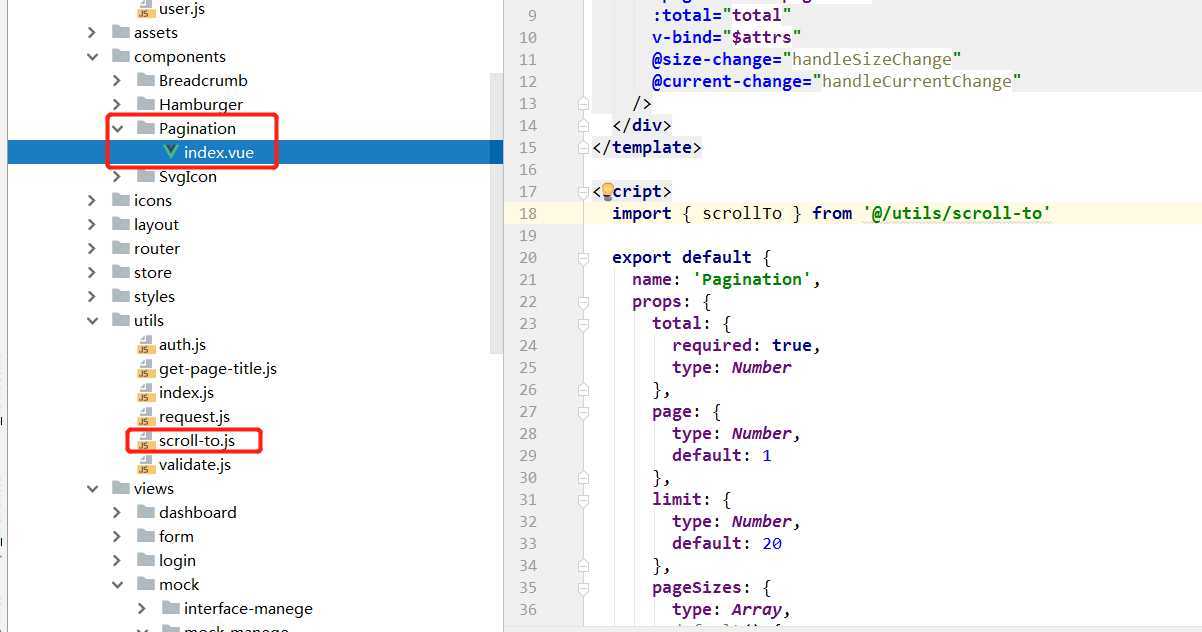The height and width of the screenshot is (632, 1202).
Task: Click the scroll-to.js file icon
Action: 146,441
